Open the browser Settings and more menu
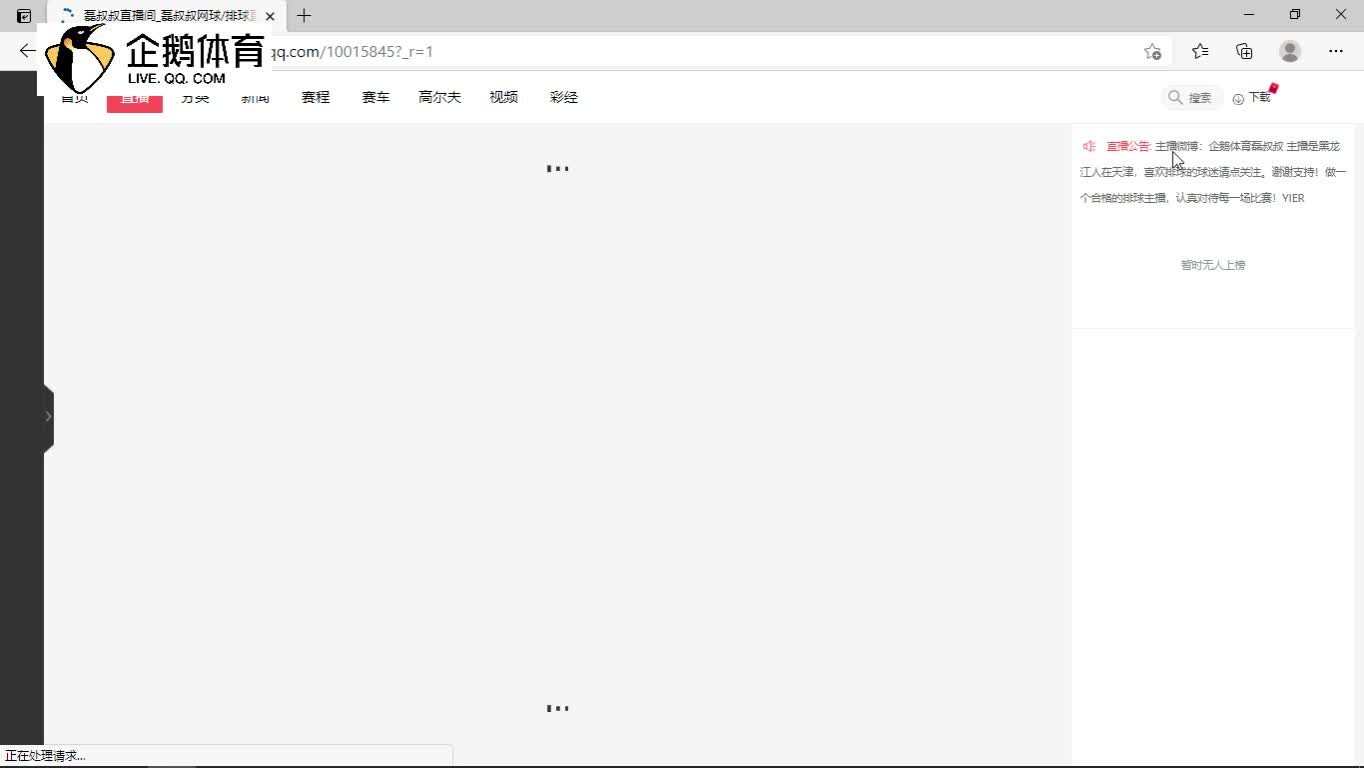 tap(1336, 51)
